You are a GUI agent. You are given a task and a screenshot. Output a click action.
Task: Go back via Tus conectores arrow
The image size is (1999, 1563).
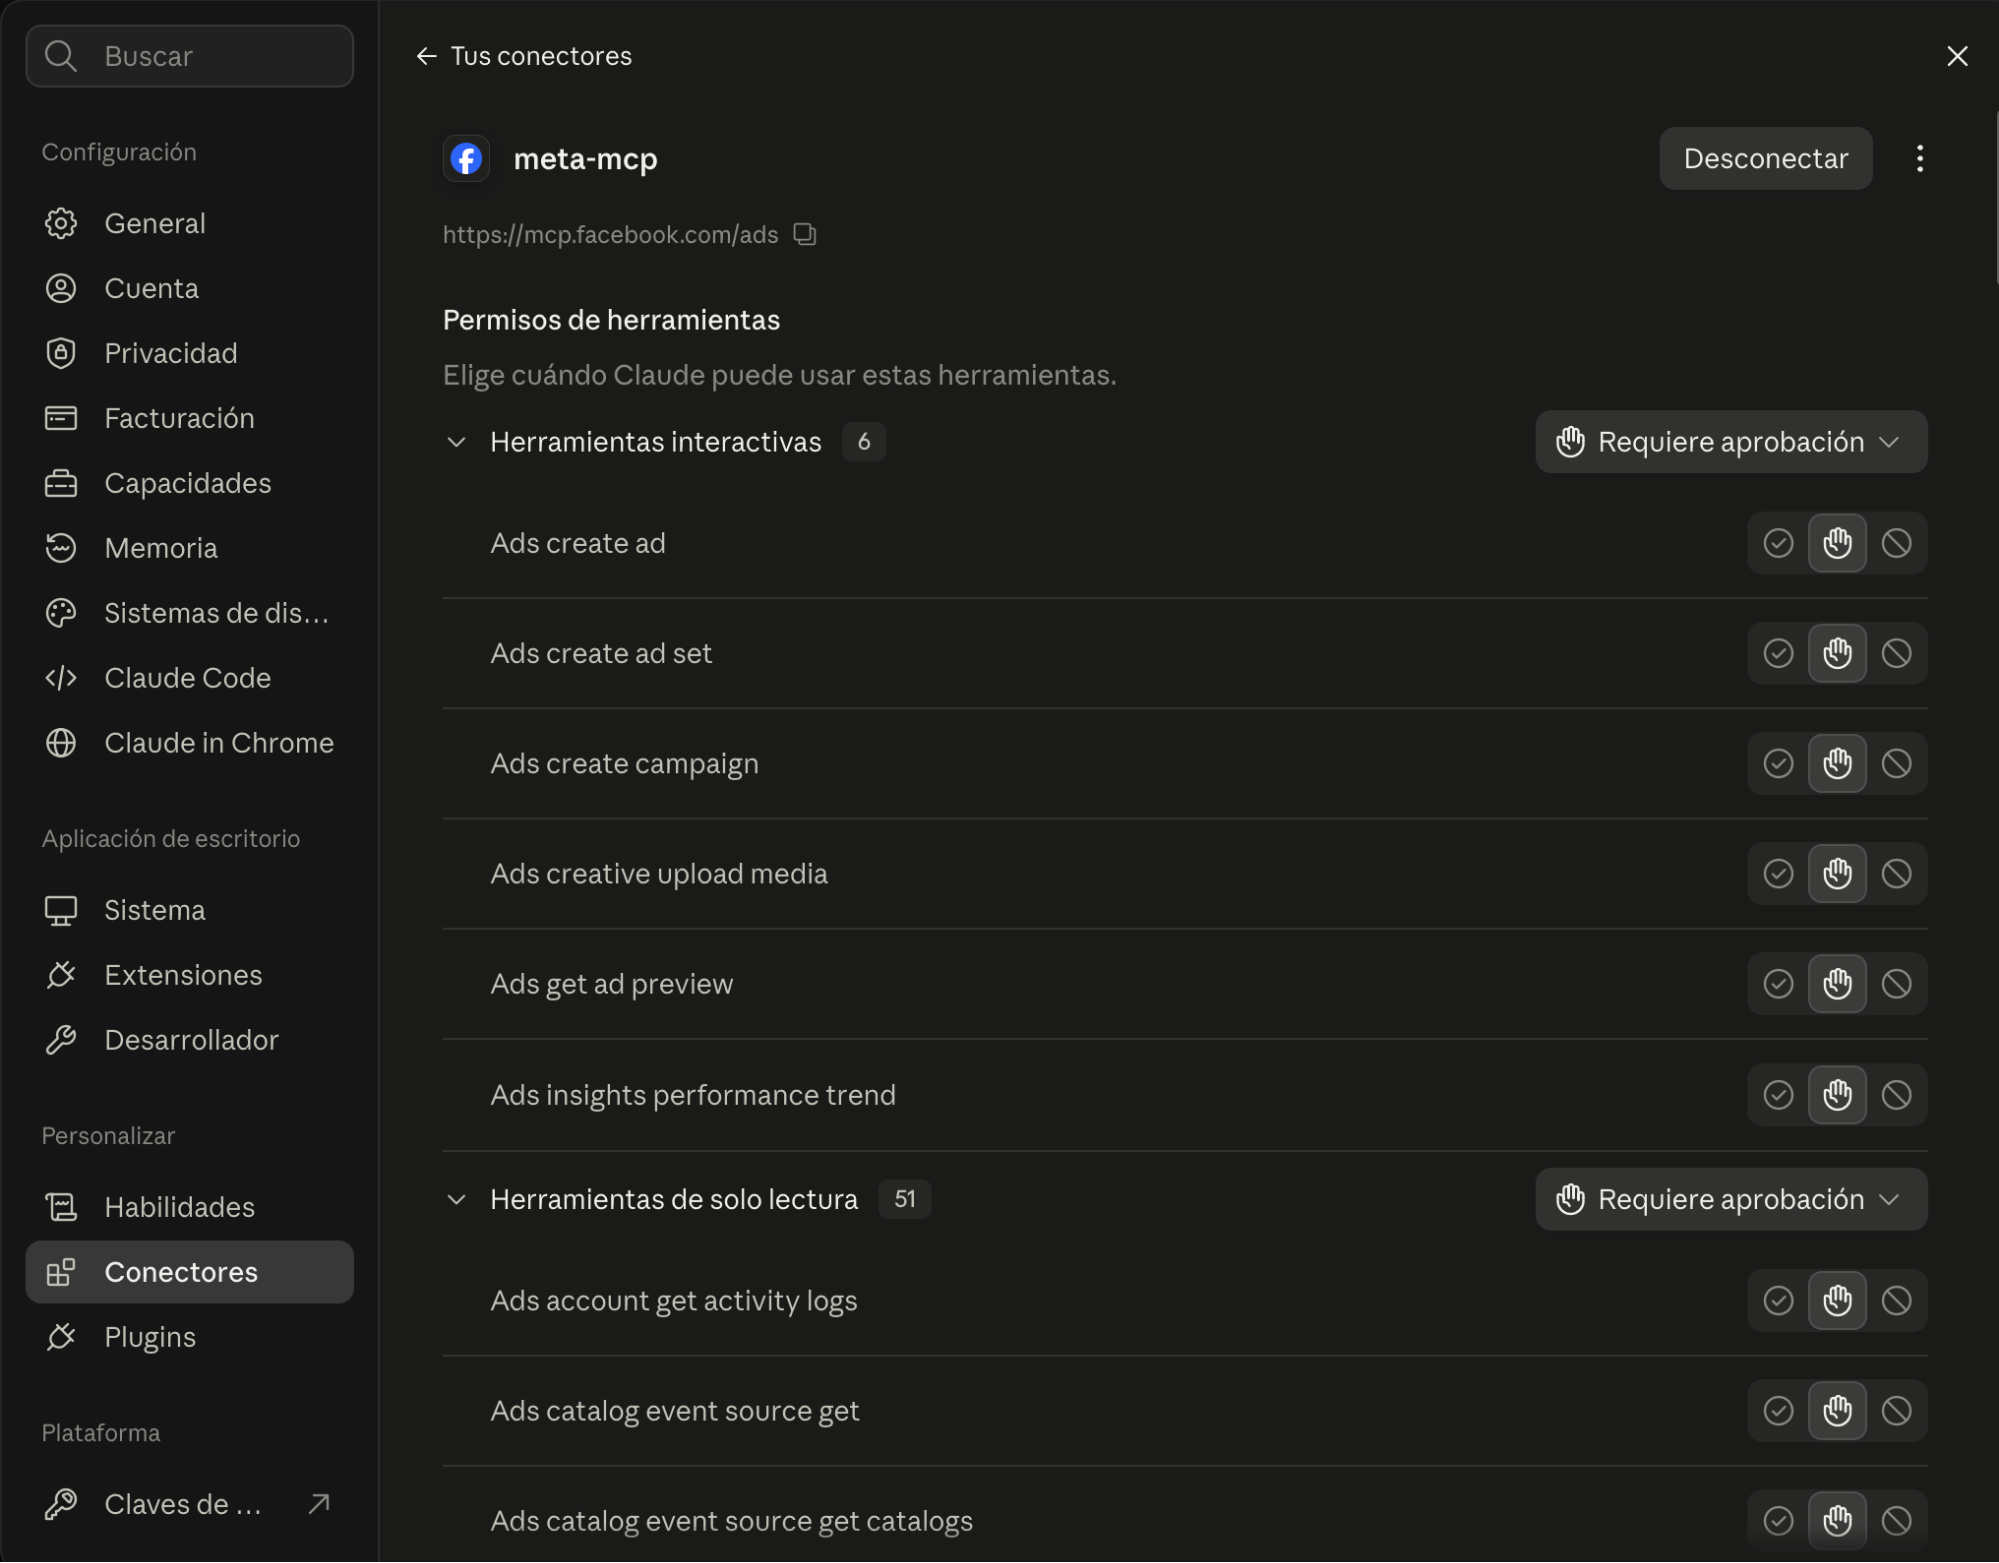[426, 56]
